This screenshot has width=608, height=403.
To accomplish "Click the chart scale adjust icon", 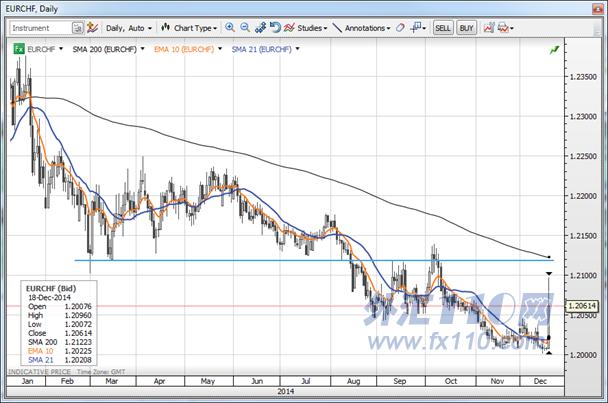I will (260, 28).
